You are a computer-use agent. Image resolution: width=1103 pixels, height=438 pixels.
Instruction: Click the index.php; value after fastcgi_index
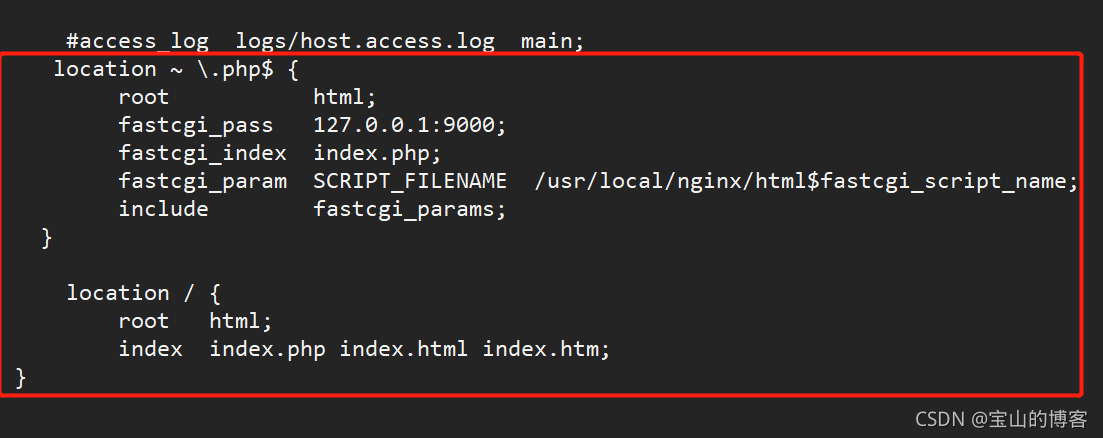point(377,154)
